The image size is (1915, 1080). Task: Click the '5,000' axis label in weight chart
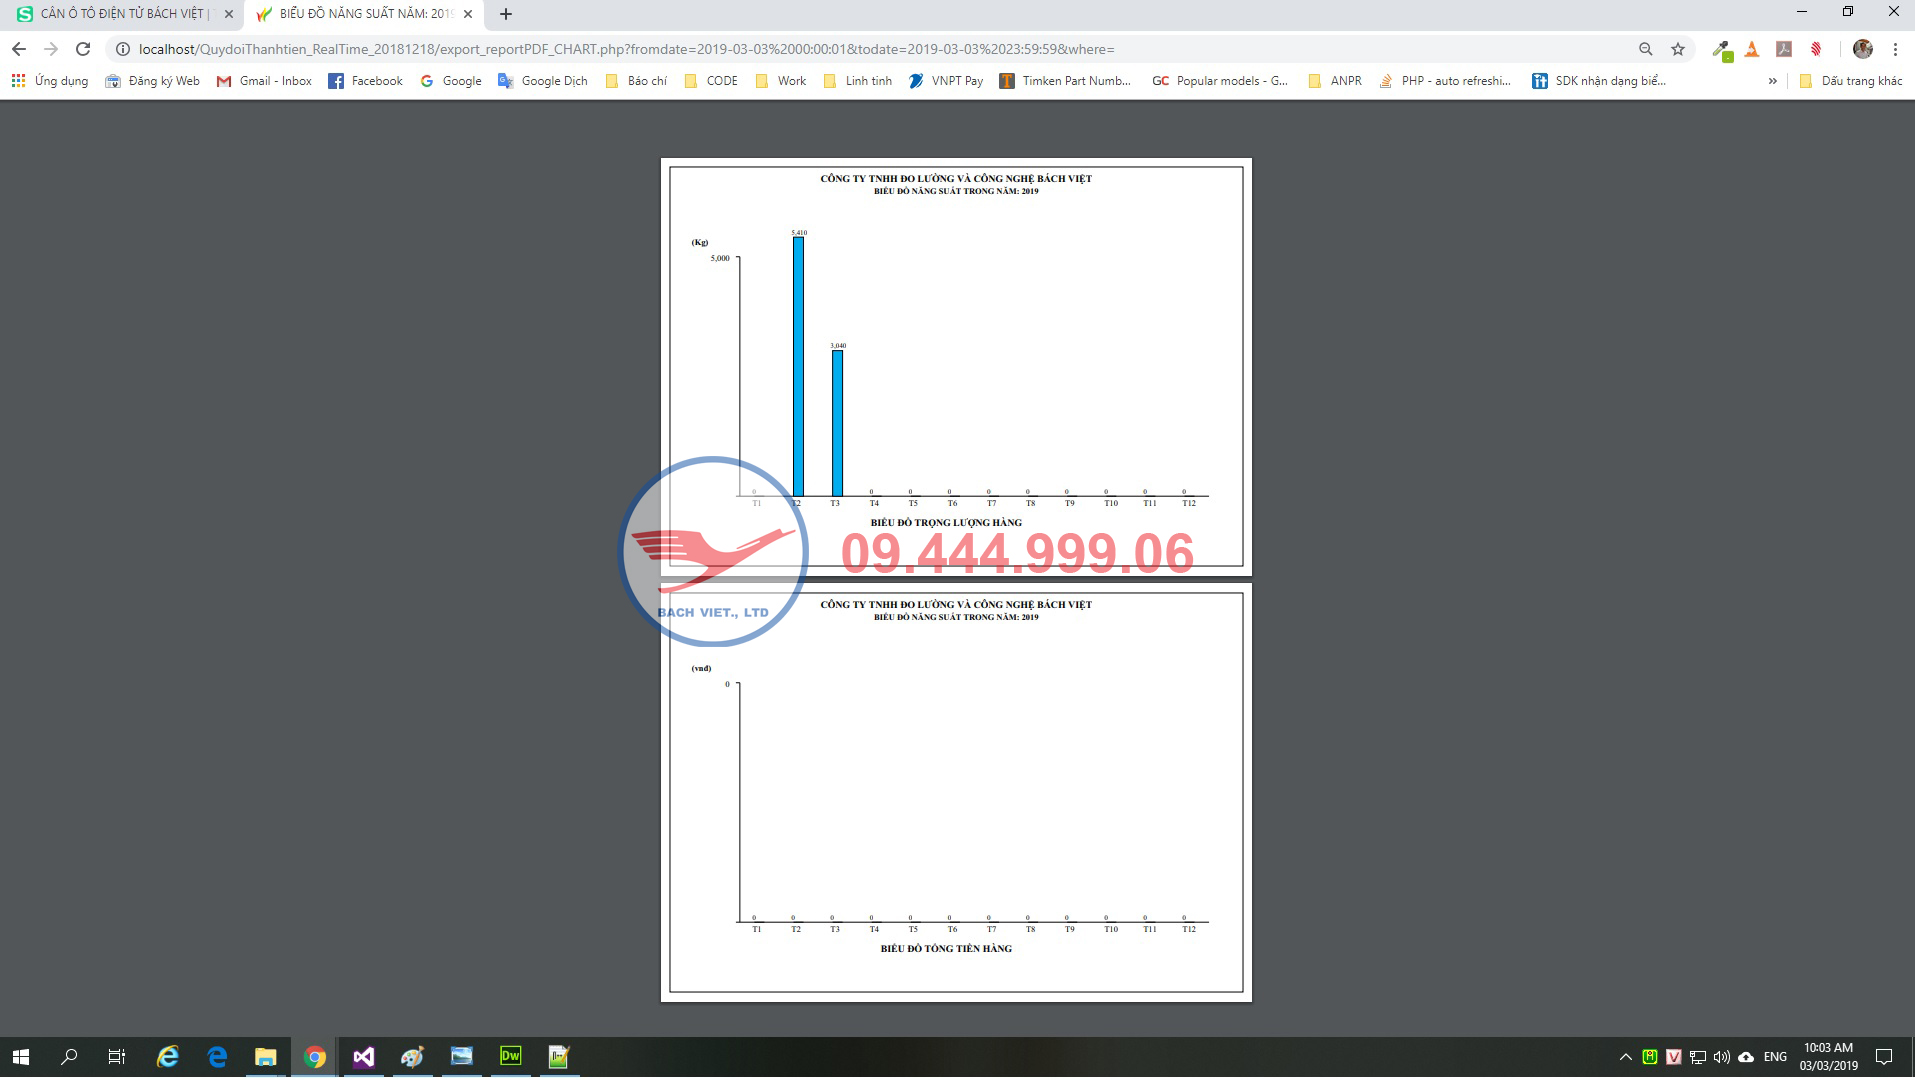point(720,258)
